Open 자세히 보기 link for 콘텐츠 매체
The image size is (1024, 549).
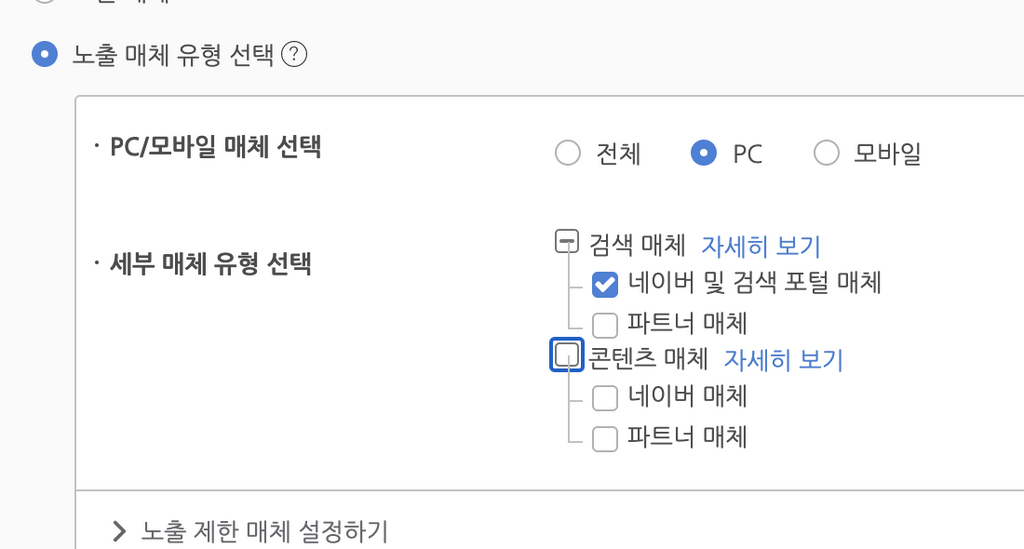pyautogui.click(x=784, y=360)
